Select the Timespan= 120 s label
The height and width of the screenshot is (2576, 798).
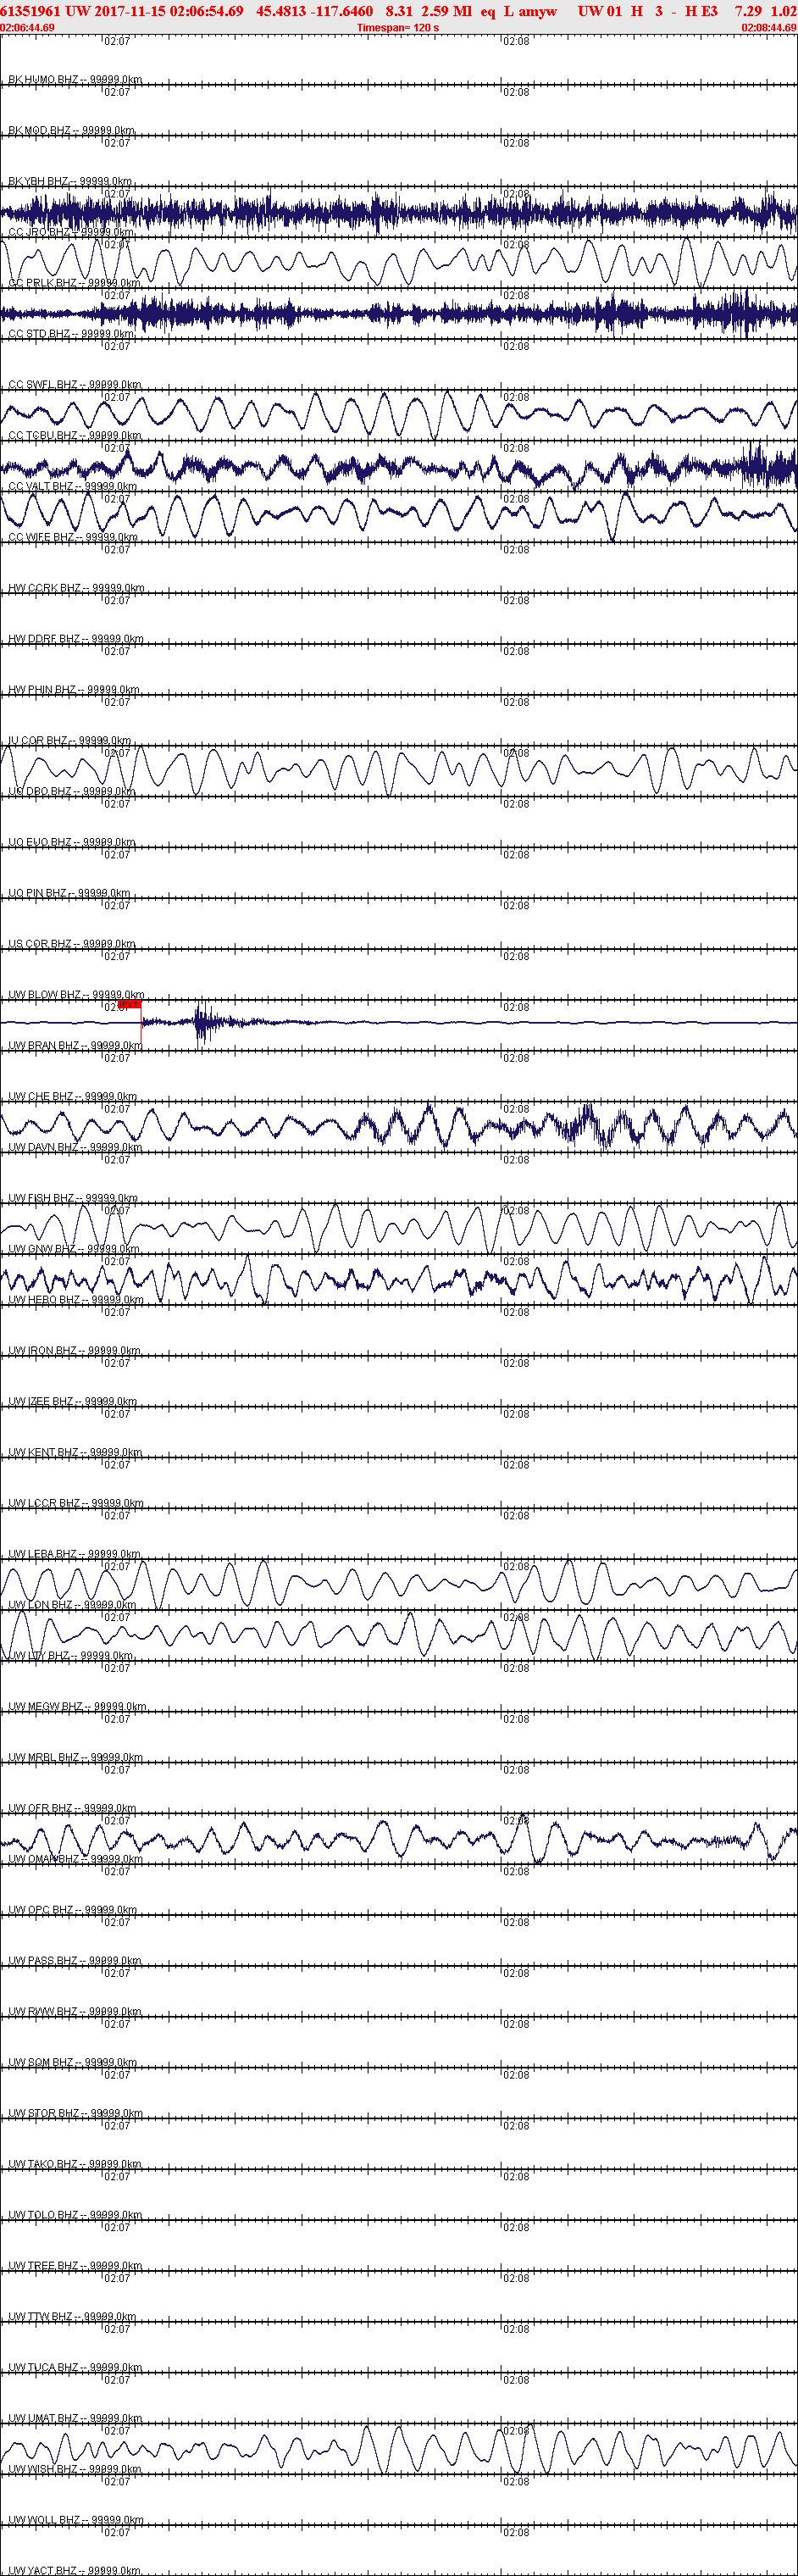398,28
